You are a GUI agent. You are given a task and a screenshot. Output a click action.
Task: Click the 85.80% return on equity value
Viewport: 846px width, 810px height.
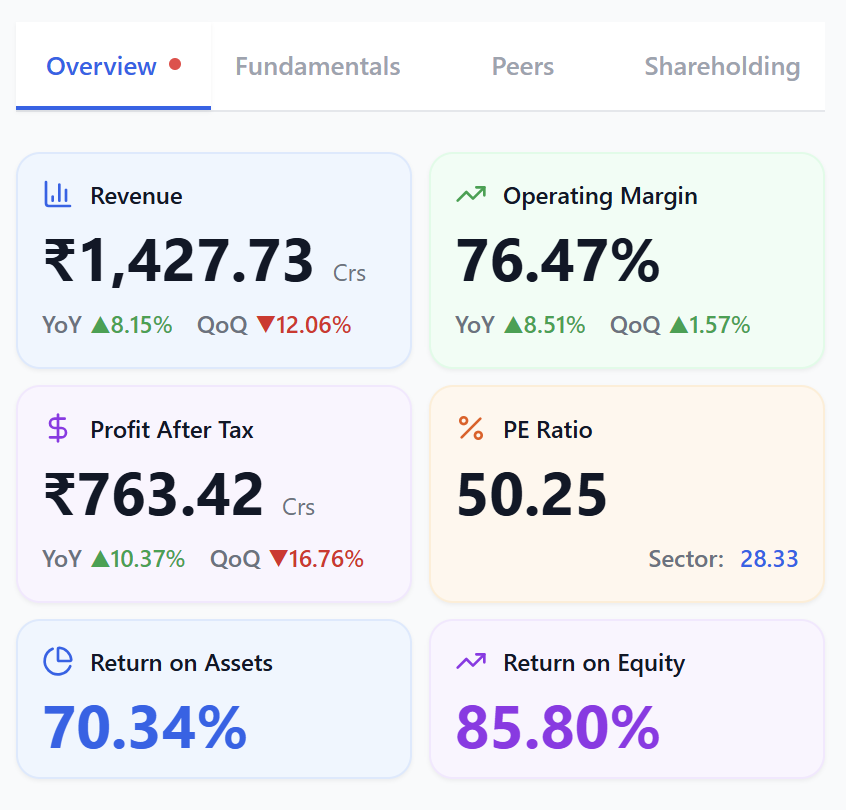coord(558,727)
